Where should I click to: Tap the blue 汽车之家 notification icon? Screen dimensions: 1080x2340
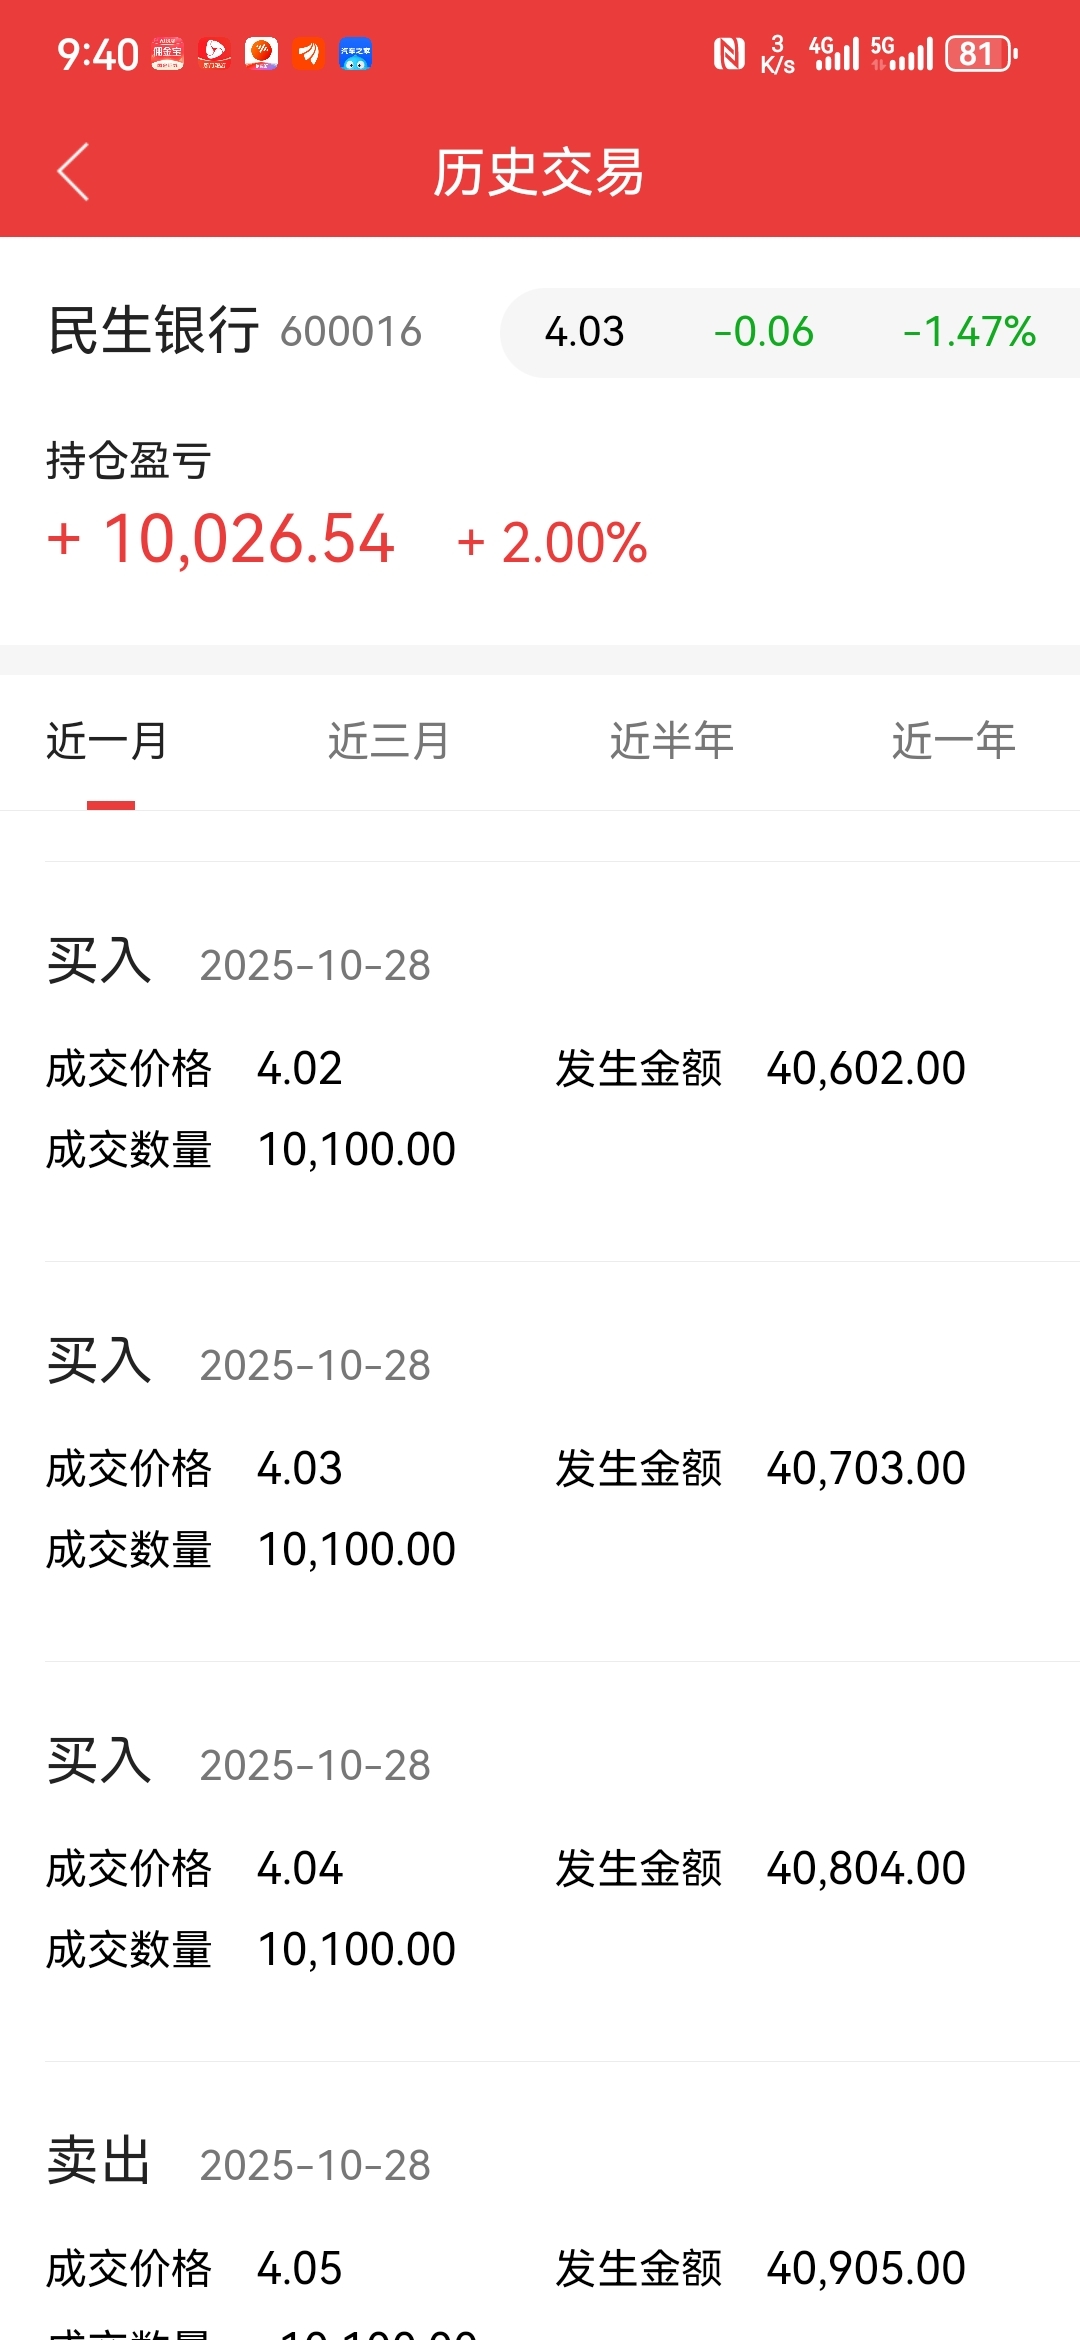(355, 54)
